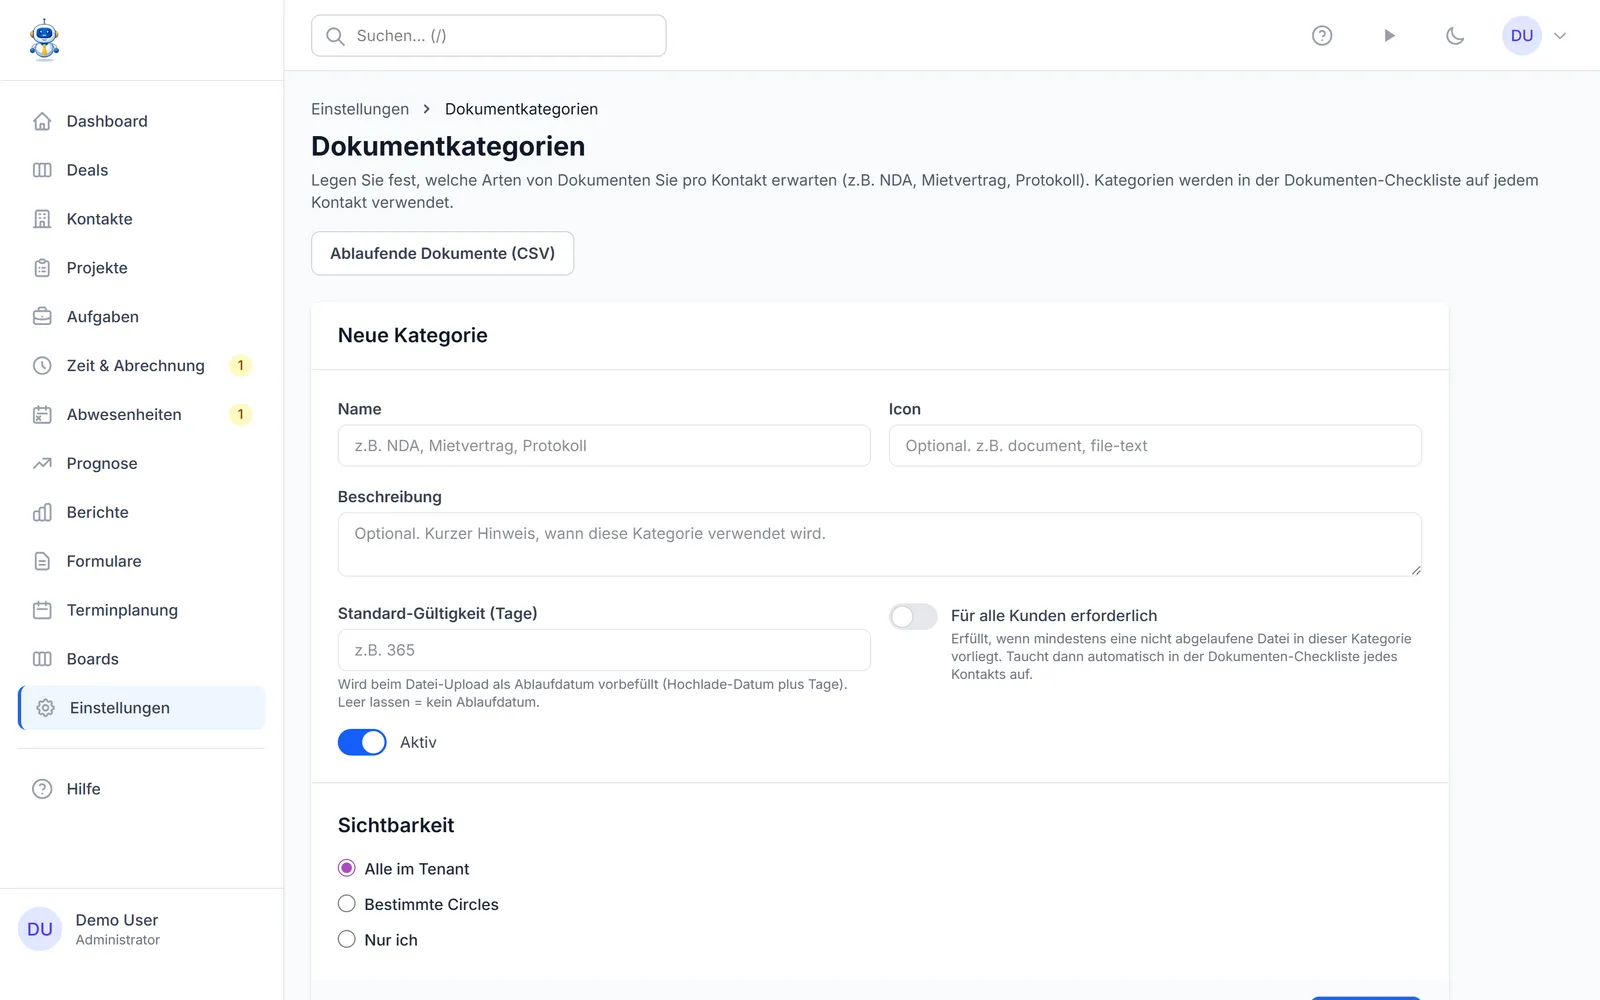Open the DU avatar account menu

pos(1522,36)
